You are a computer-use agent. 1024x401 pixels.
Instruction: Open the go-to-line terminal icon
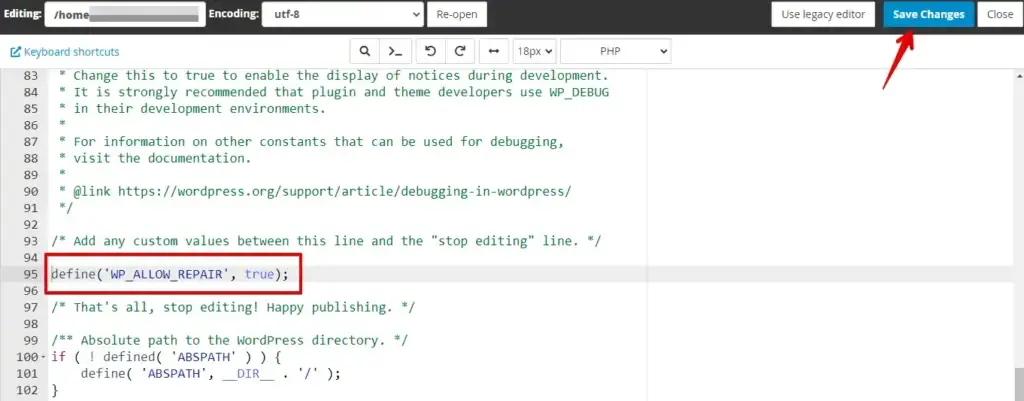click(x=395, y=51)
